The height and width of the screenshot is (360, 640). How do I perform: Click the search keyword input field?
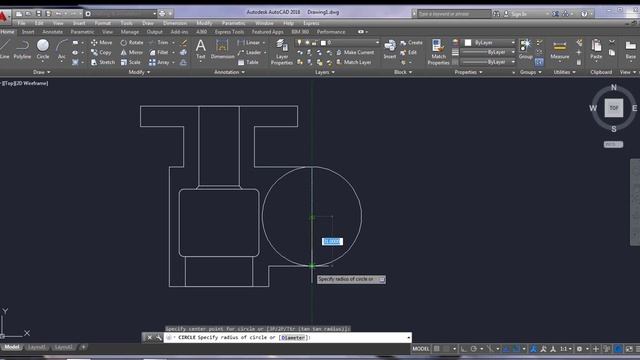pos(453,14)
